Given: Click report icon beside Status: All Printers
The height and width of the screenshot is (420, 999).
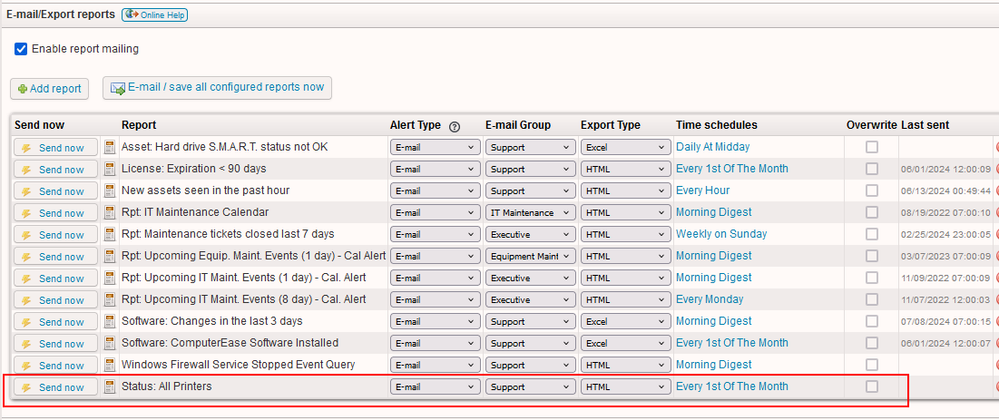Looking at the screenshot, I should pyautogui.click(x=111, y=387).
